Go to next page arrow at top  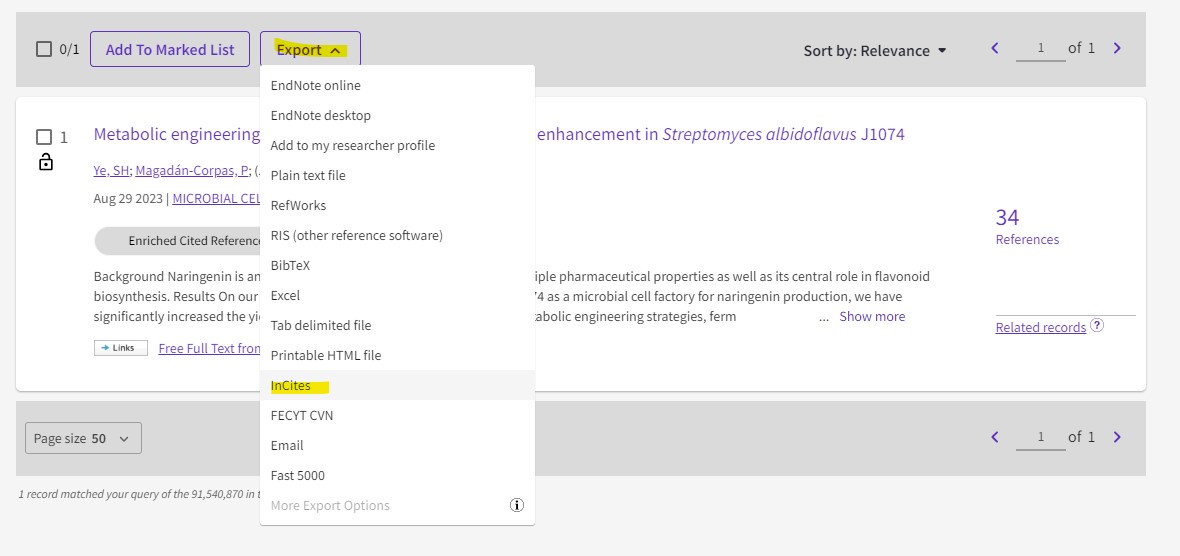click(1117, 48)
